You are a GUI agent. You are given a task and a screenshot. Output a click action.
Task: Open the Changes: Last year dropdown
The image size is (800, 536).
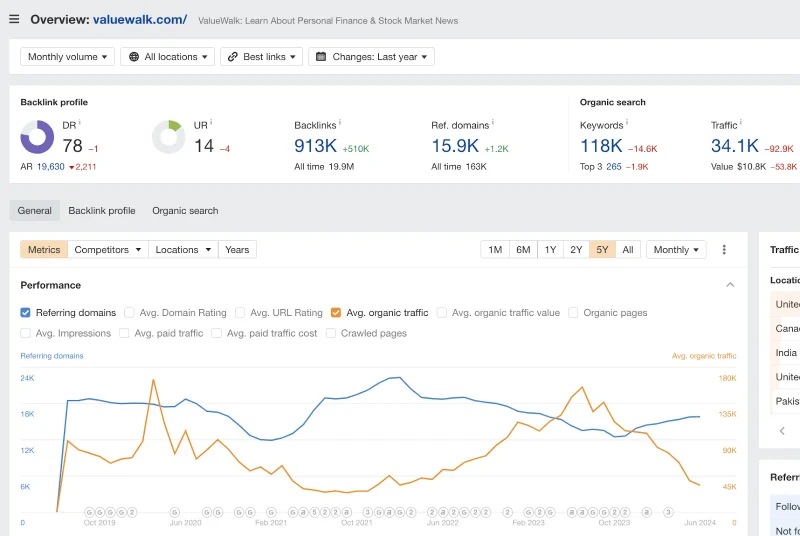[371, 57]
